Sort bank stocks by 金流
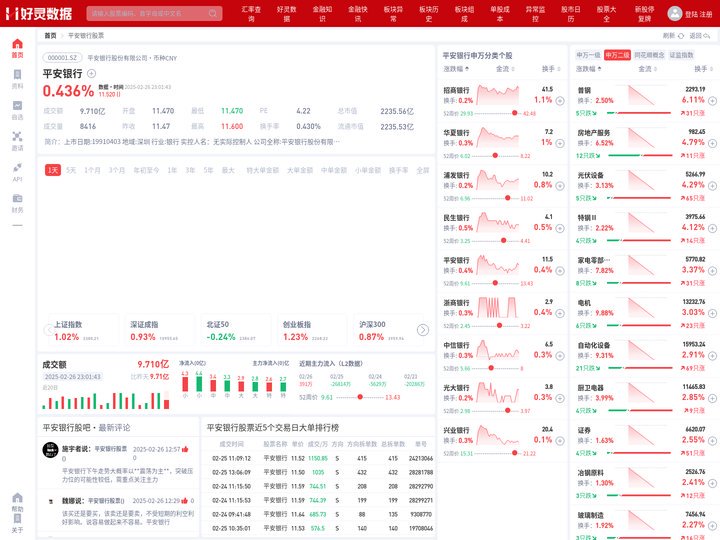The image size is (720, 540). [x=505, y=69]
